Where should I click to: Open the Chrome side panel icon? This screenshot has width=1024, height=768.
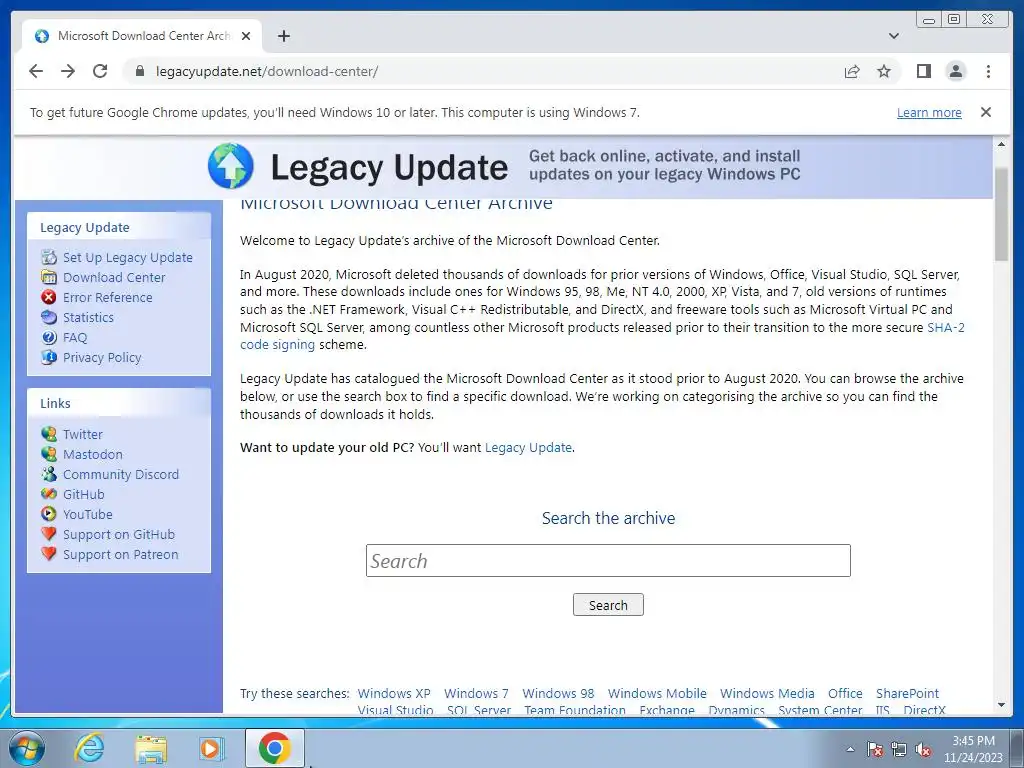(923, 71)
